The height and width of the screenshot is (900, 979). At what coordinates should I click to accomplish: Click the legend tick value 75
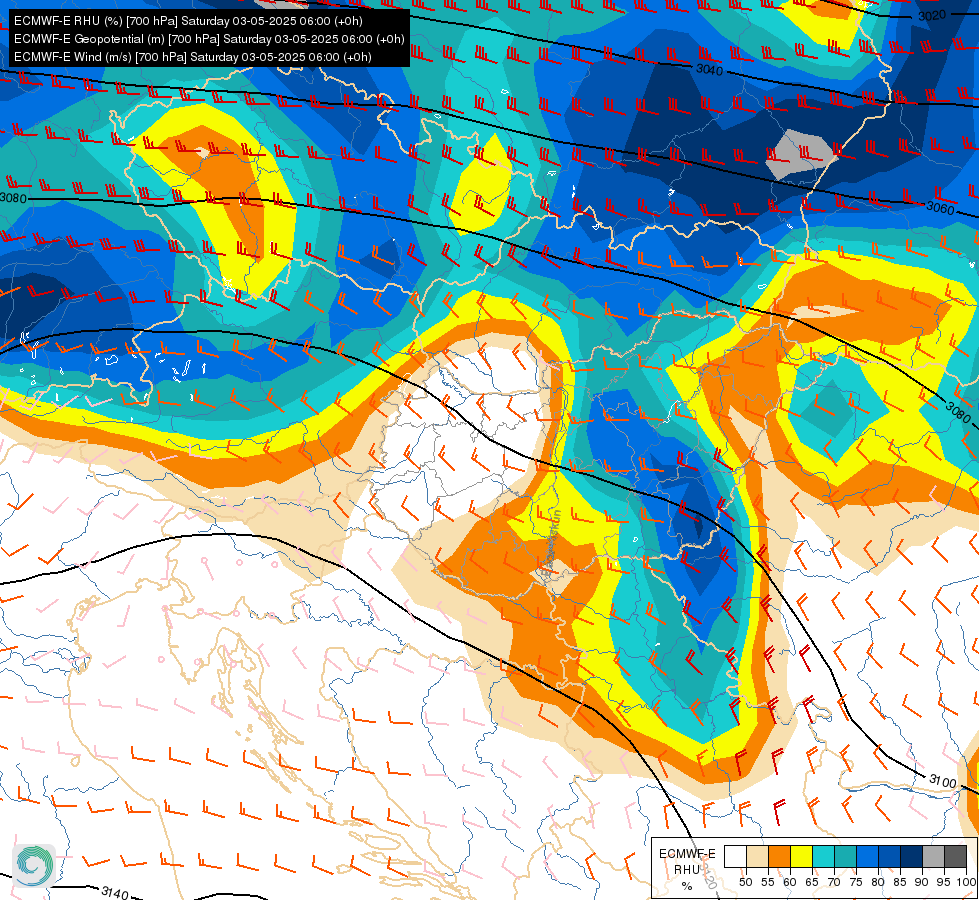(856, 883)
